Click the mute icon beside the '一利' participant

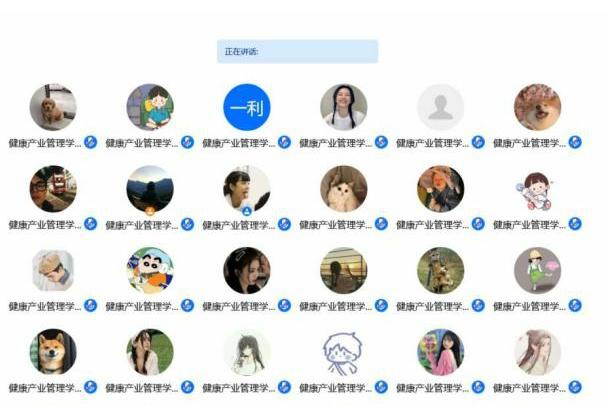click(284, 142)
